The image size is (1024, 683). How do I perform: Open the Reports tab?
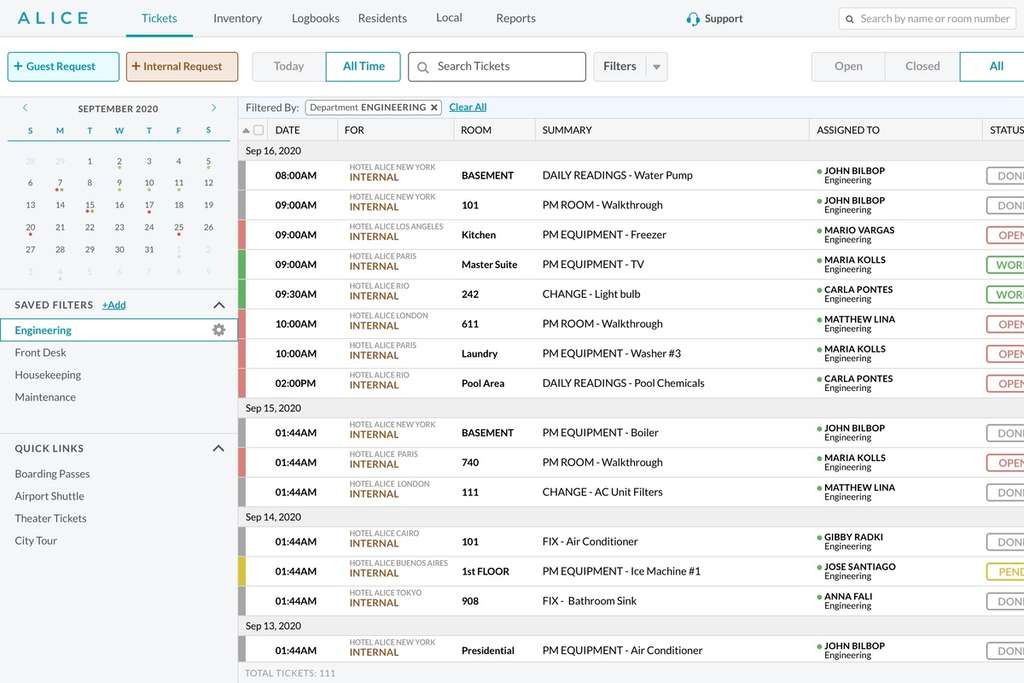click(515, 18)
